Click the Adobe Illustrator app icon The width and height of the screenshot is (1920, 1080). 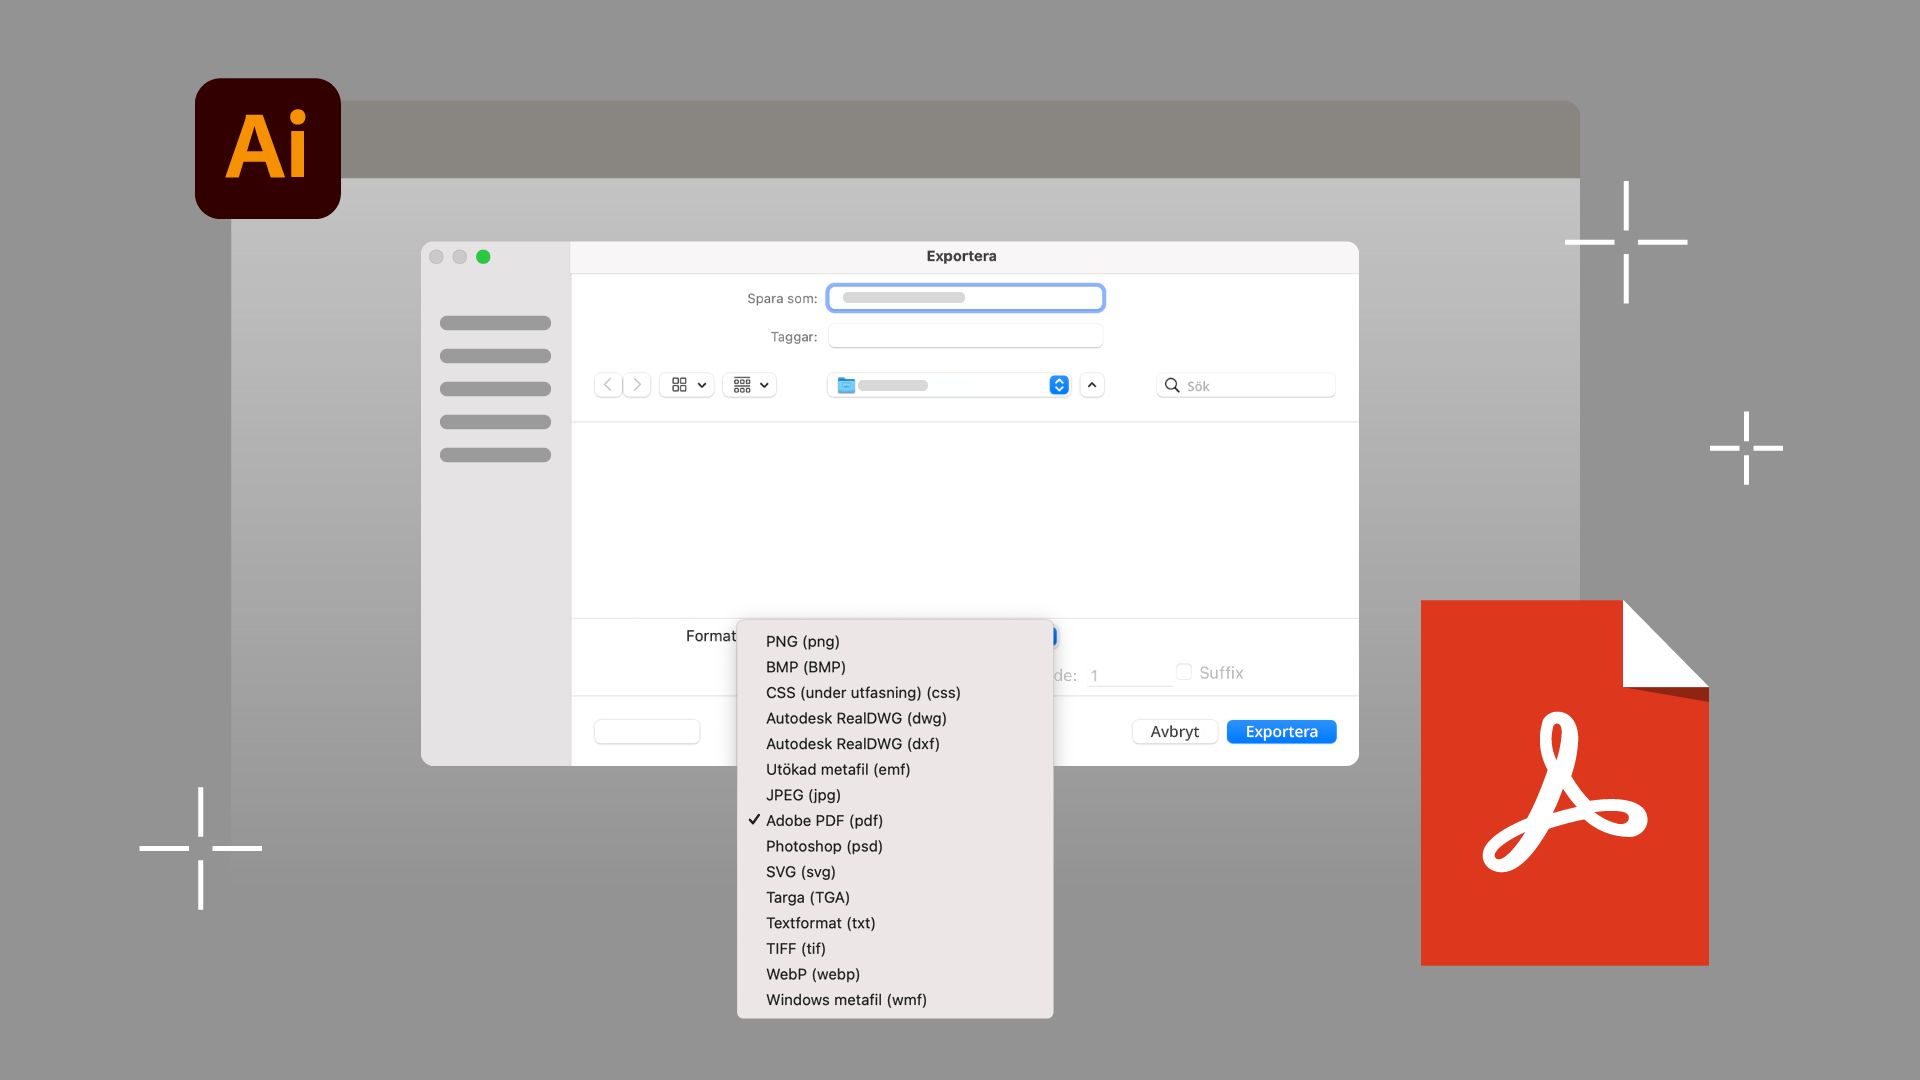268,148
